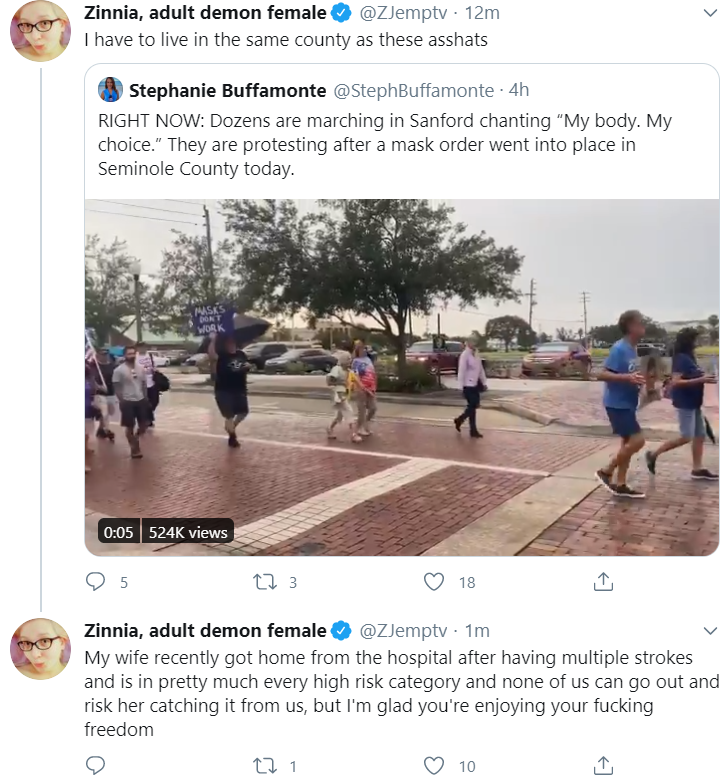
Task: Retweet the second tweet showing 1 retweet
Action: tap(265, 765)
